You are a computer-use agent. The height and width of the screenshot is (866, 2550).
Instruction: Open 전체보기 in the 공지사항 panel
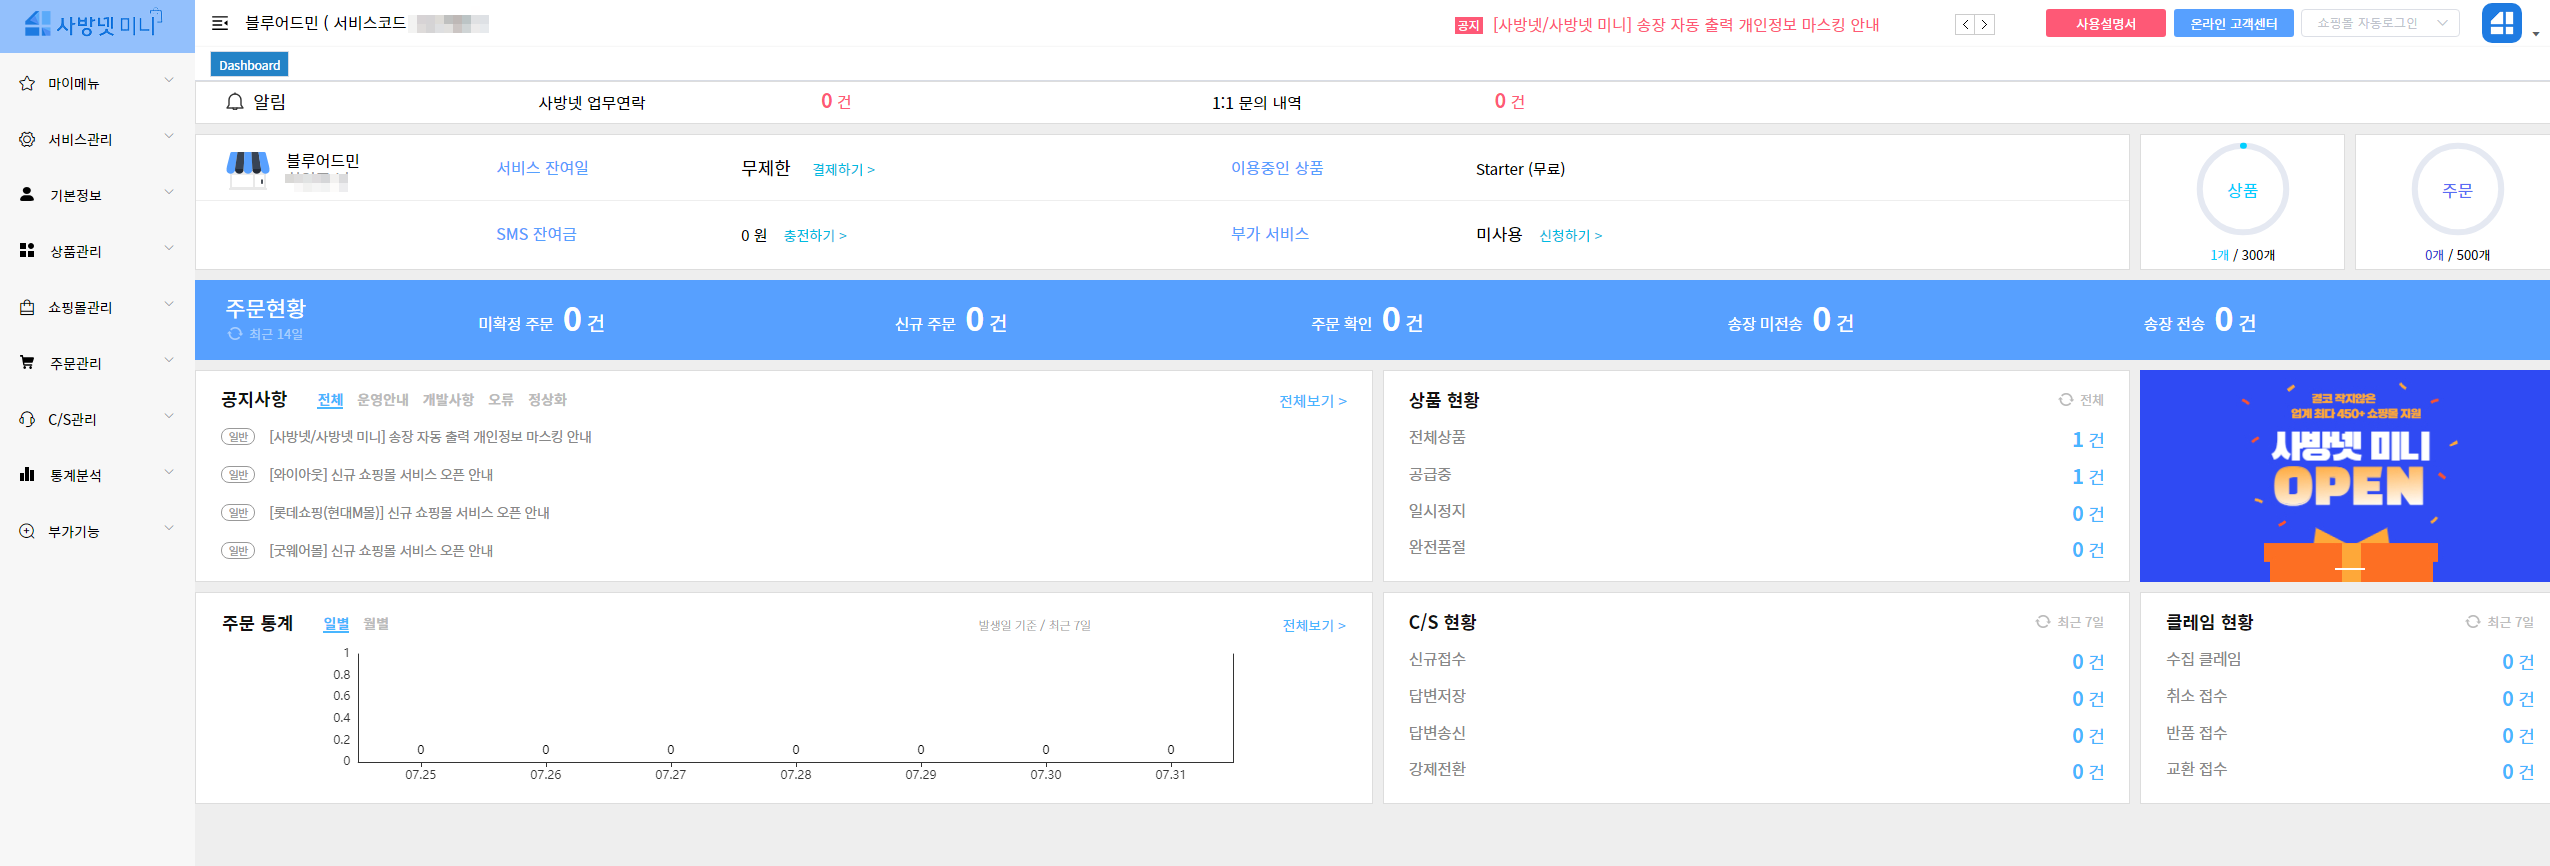point(1313,401)
